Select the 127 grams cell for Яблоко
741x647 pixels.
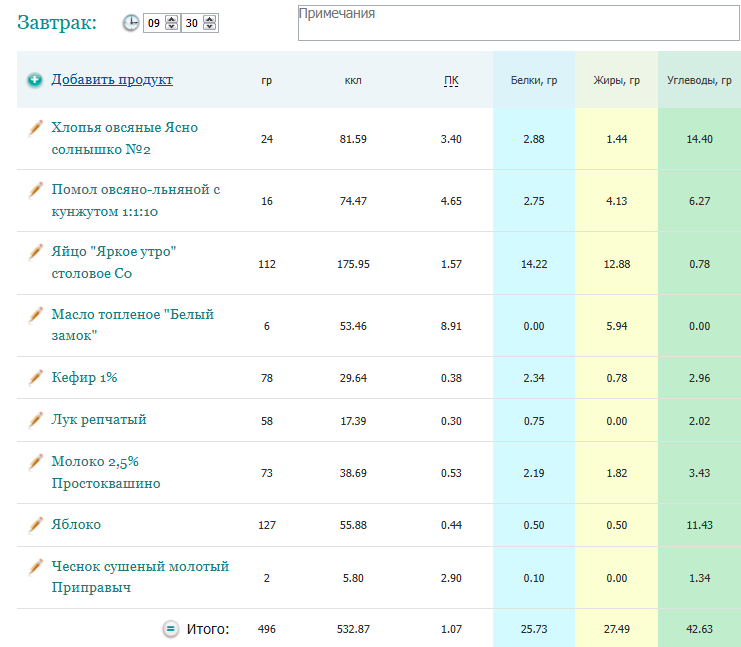267,525
